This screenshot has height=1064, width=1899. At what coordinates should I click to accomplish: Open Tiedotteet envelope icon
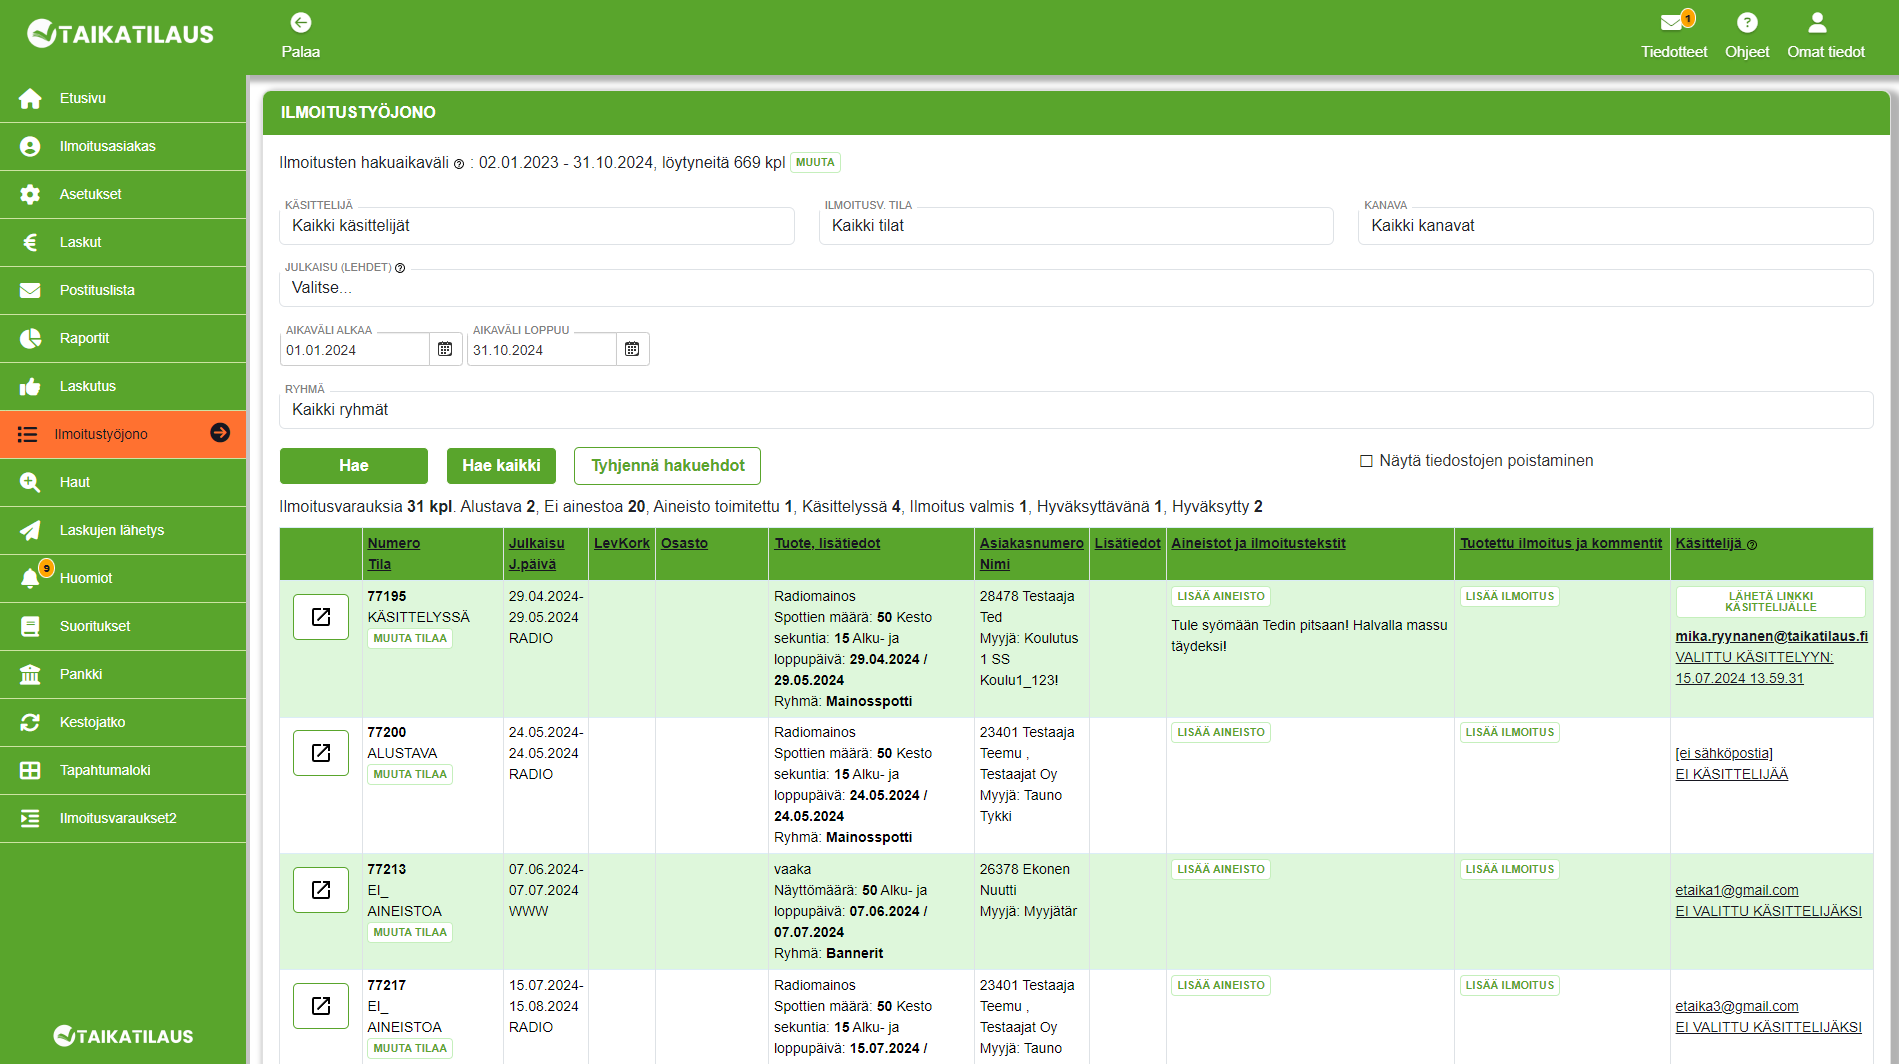(1671, 22)
